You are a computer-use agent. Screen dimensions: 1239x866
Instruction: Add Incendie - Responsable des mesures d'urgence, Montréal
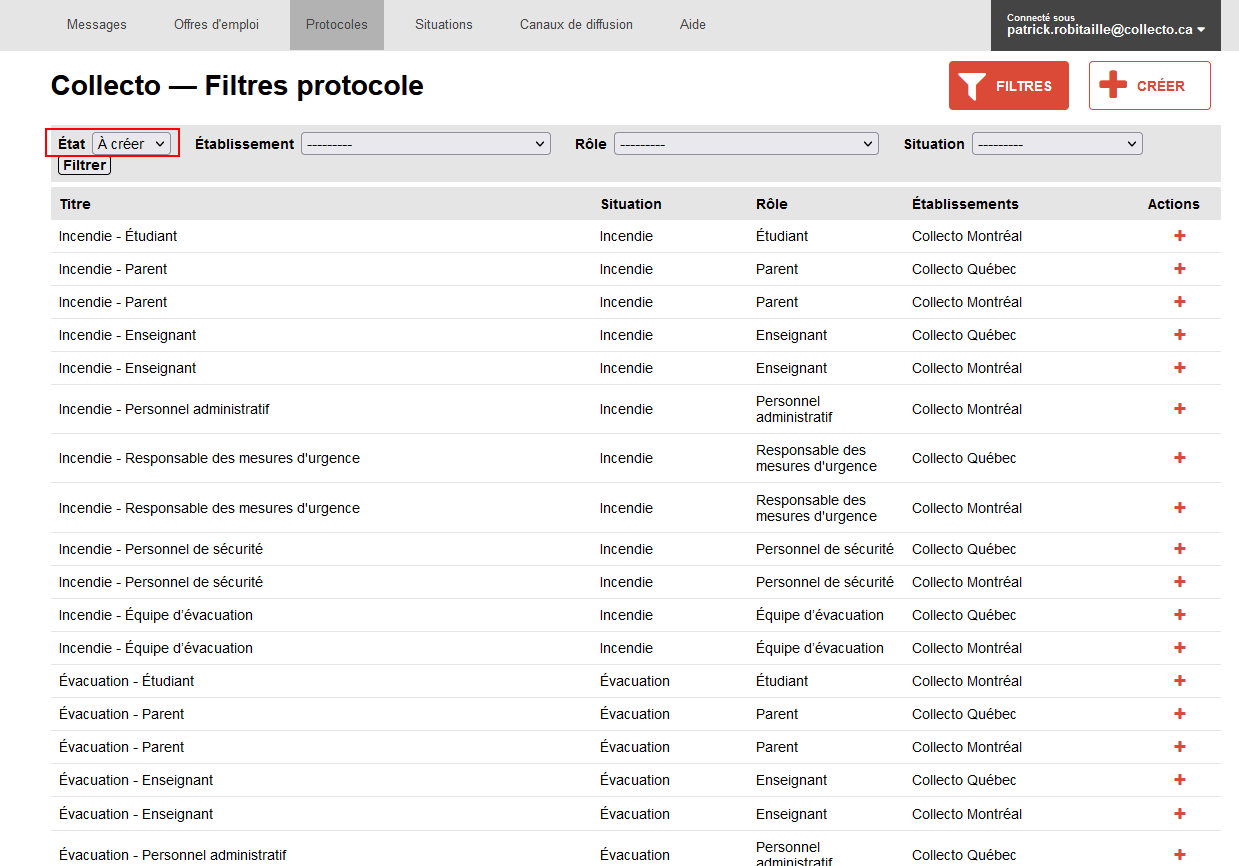tap(1180, 508)
